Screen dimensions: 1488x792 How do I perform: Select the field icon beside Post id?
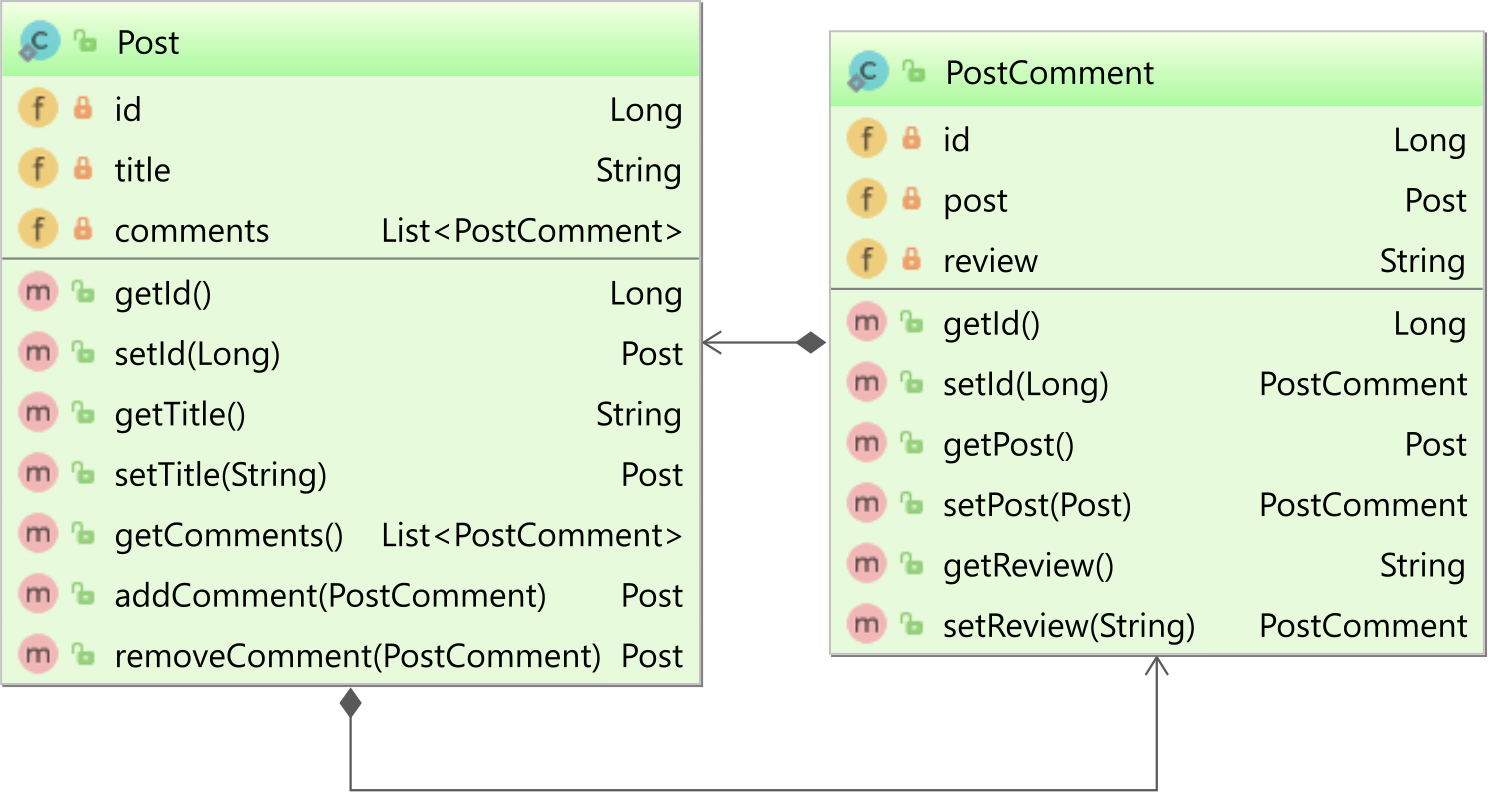click(x=38, y=109)
